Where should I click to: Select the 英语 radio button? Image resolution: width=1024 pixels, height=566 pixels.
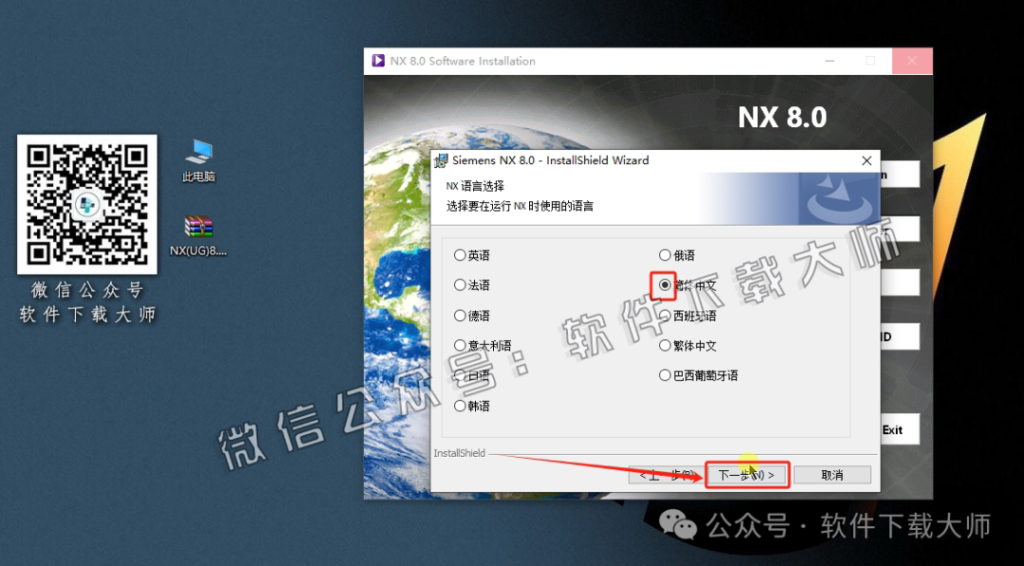coord(460,255)
